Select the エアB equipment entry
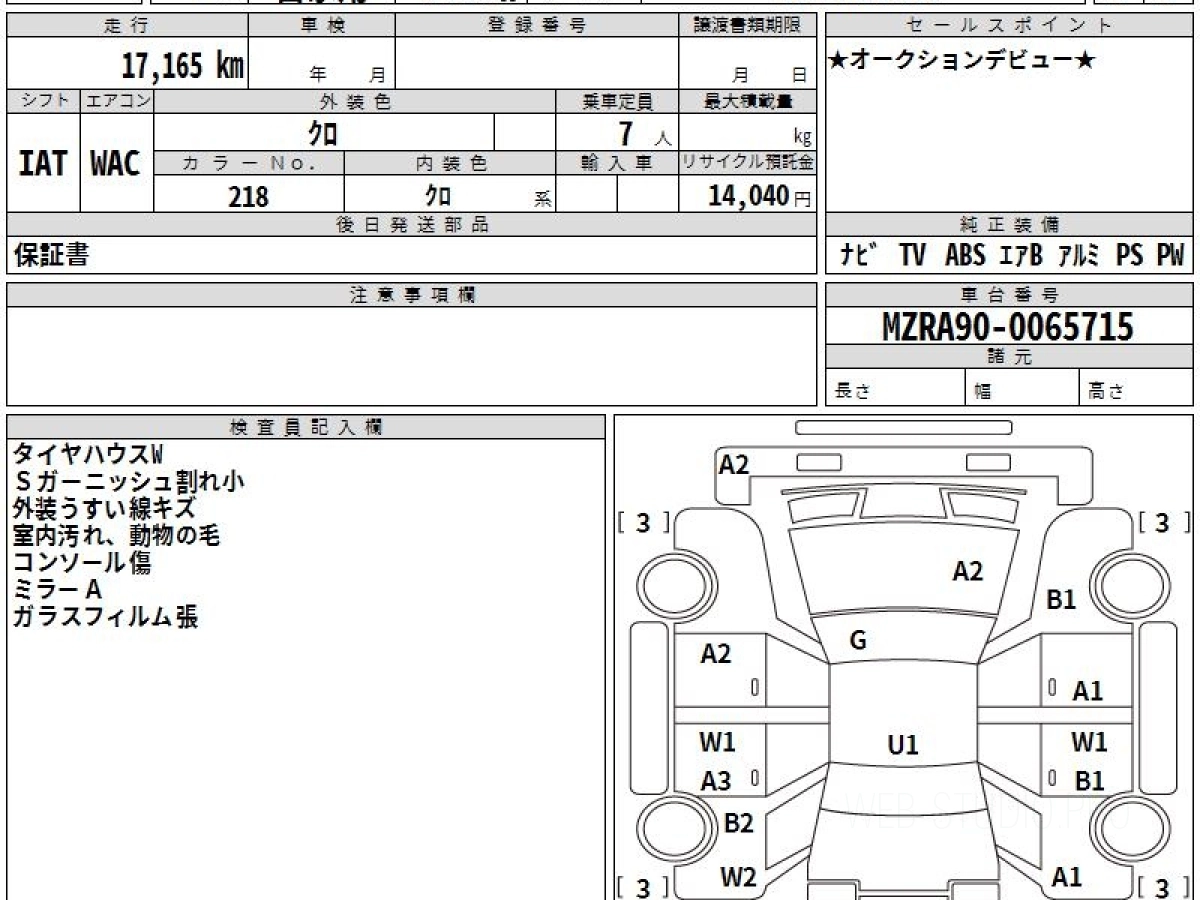This screenshot has height=900, width=1200. click(x=1022, y=256)
